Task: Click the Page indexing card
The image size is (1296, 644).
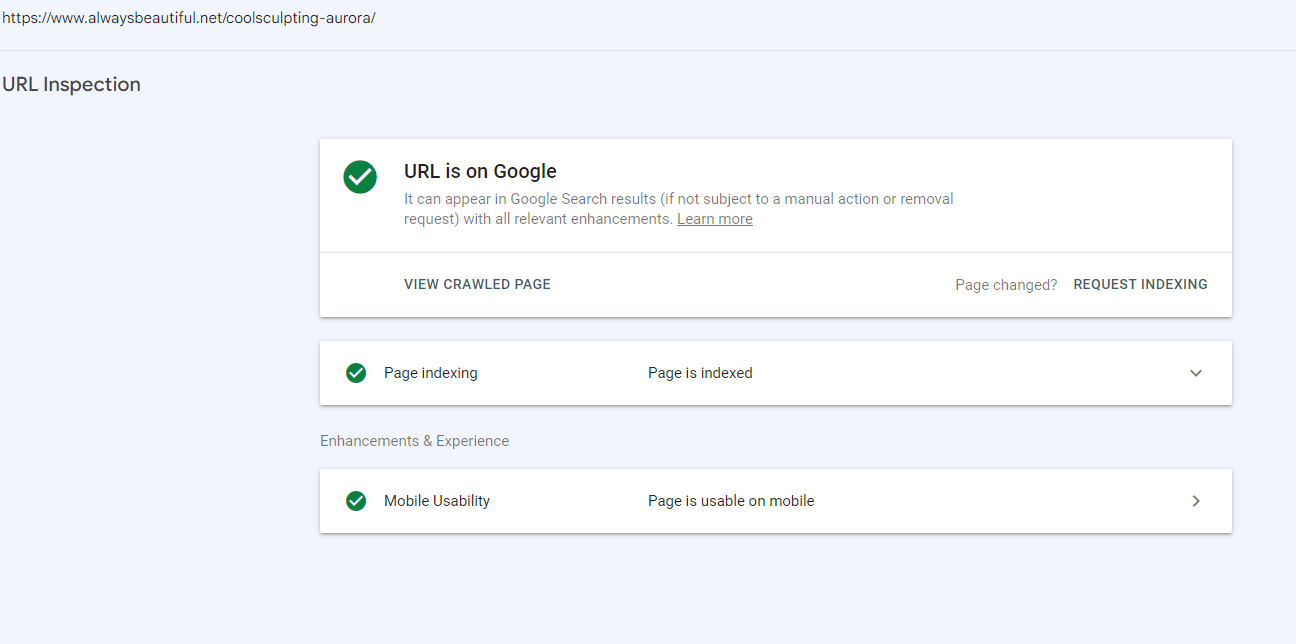Action: click(x=776, y=373)
